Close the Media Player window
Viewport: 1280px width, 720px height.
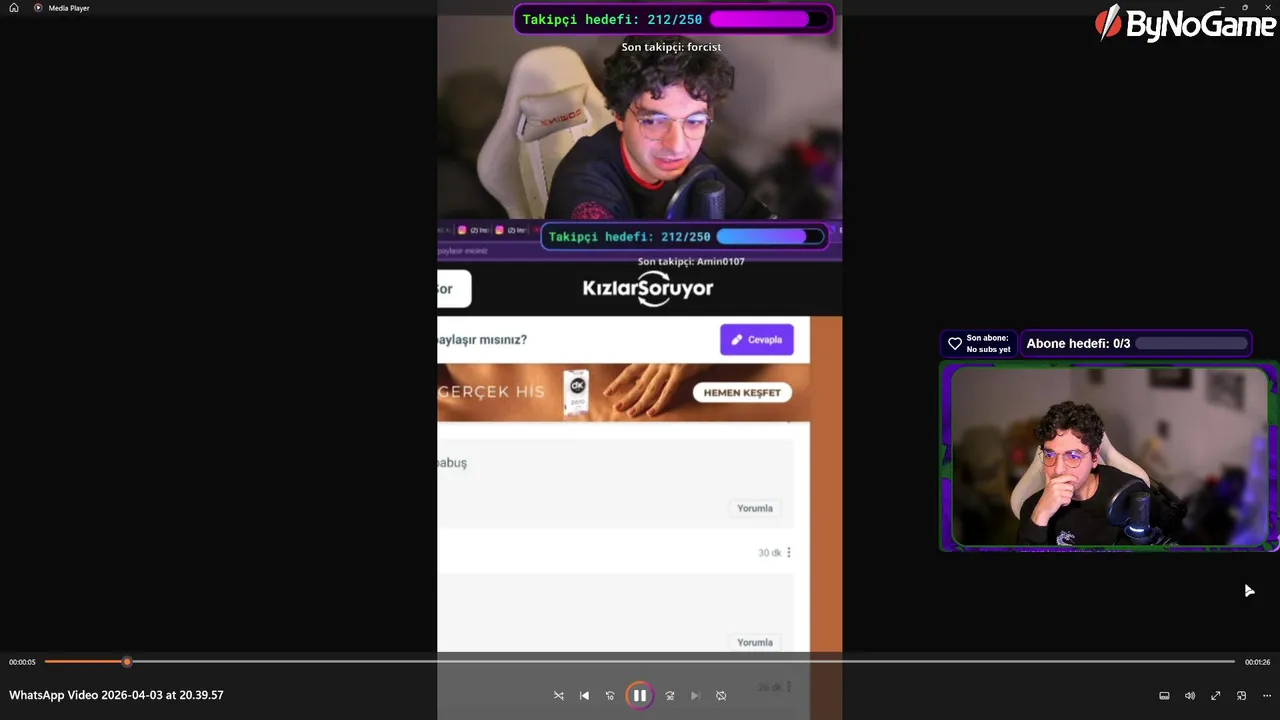tap(1270, 7)
